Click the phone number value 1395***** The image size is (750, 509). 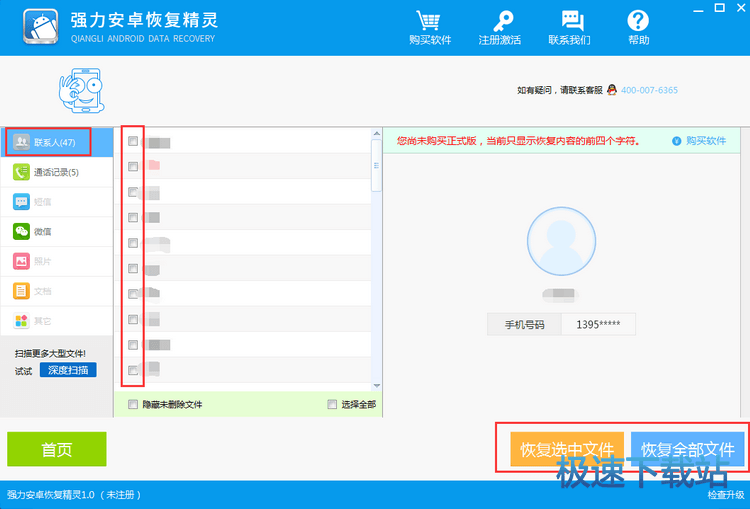(598, 324)
